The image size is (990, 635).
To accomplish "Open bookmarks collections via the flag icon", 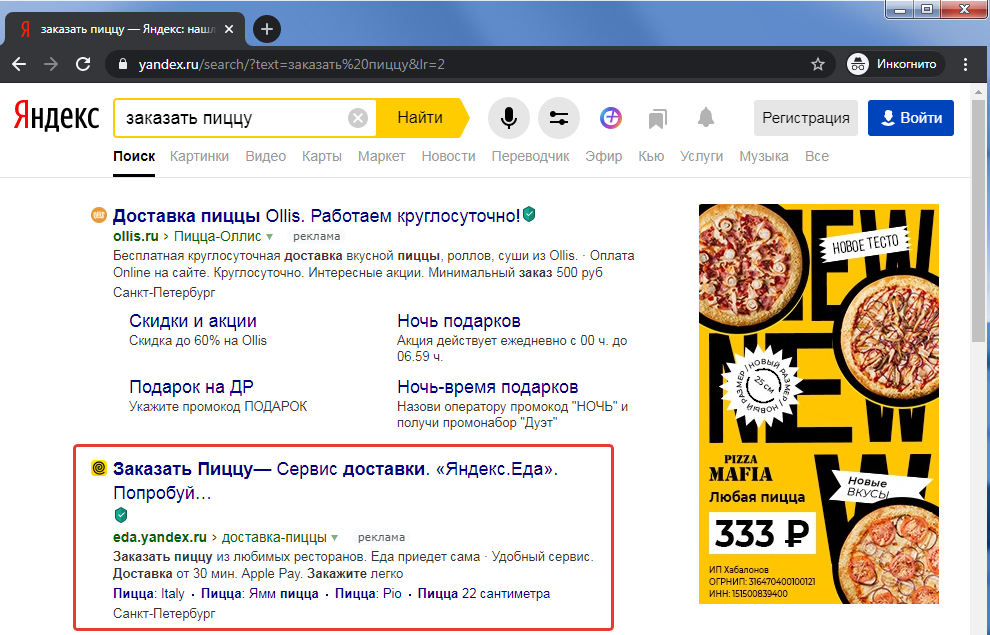I will click(x=656, y=117).
